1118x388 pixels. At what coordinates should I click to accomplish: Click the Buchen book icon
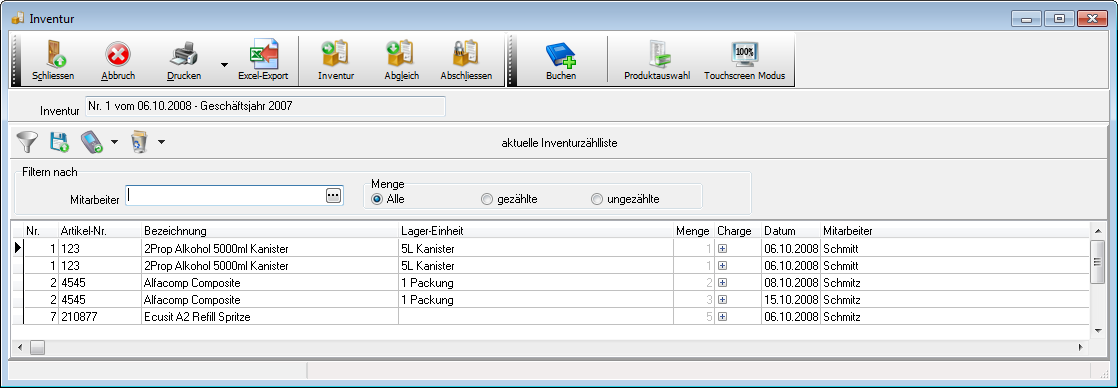(560, 55)
